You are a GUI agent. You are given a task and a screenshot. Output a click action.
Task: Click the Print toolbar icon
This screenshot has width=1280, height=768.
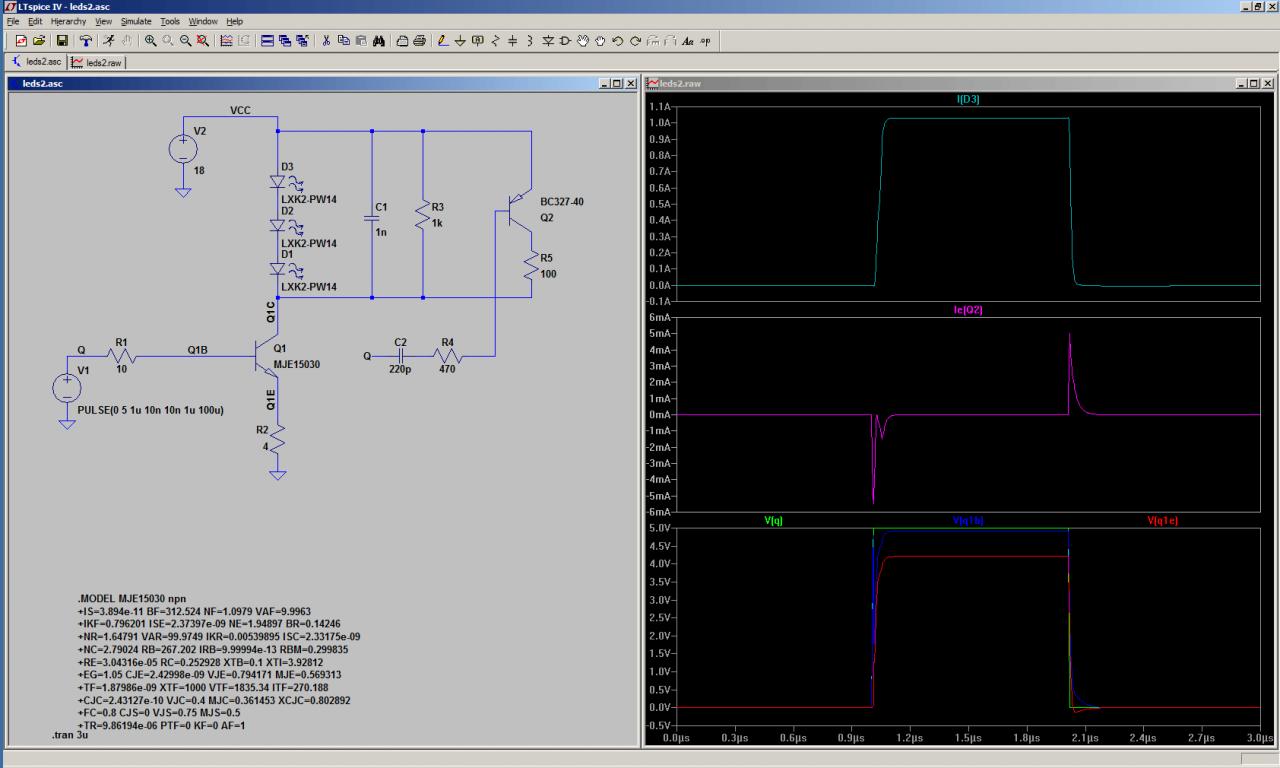pos(419,41)
